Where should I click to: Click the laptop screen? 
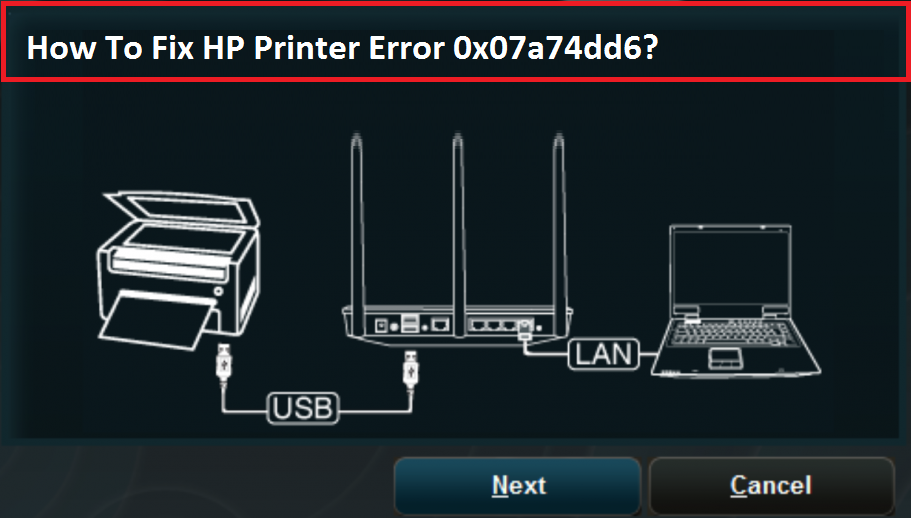coord(730,269)
